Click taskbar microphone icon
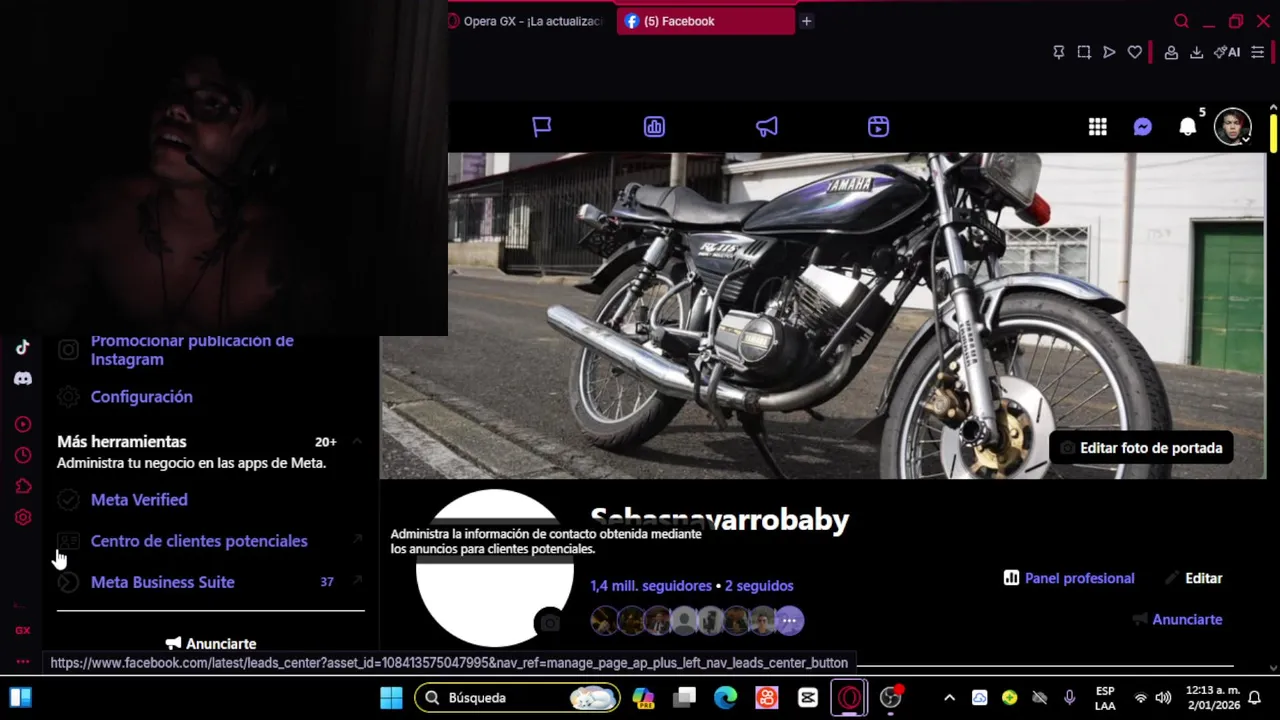Viewport: 1280px width, 720px height. point(1069,698)
